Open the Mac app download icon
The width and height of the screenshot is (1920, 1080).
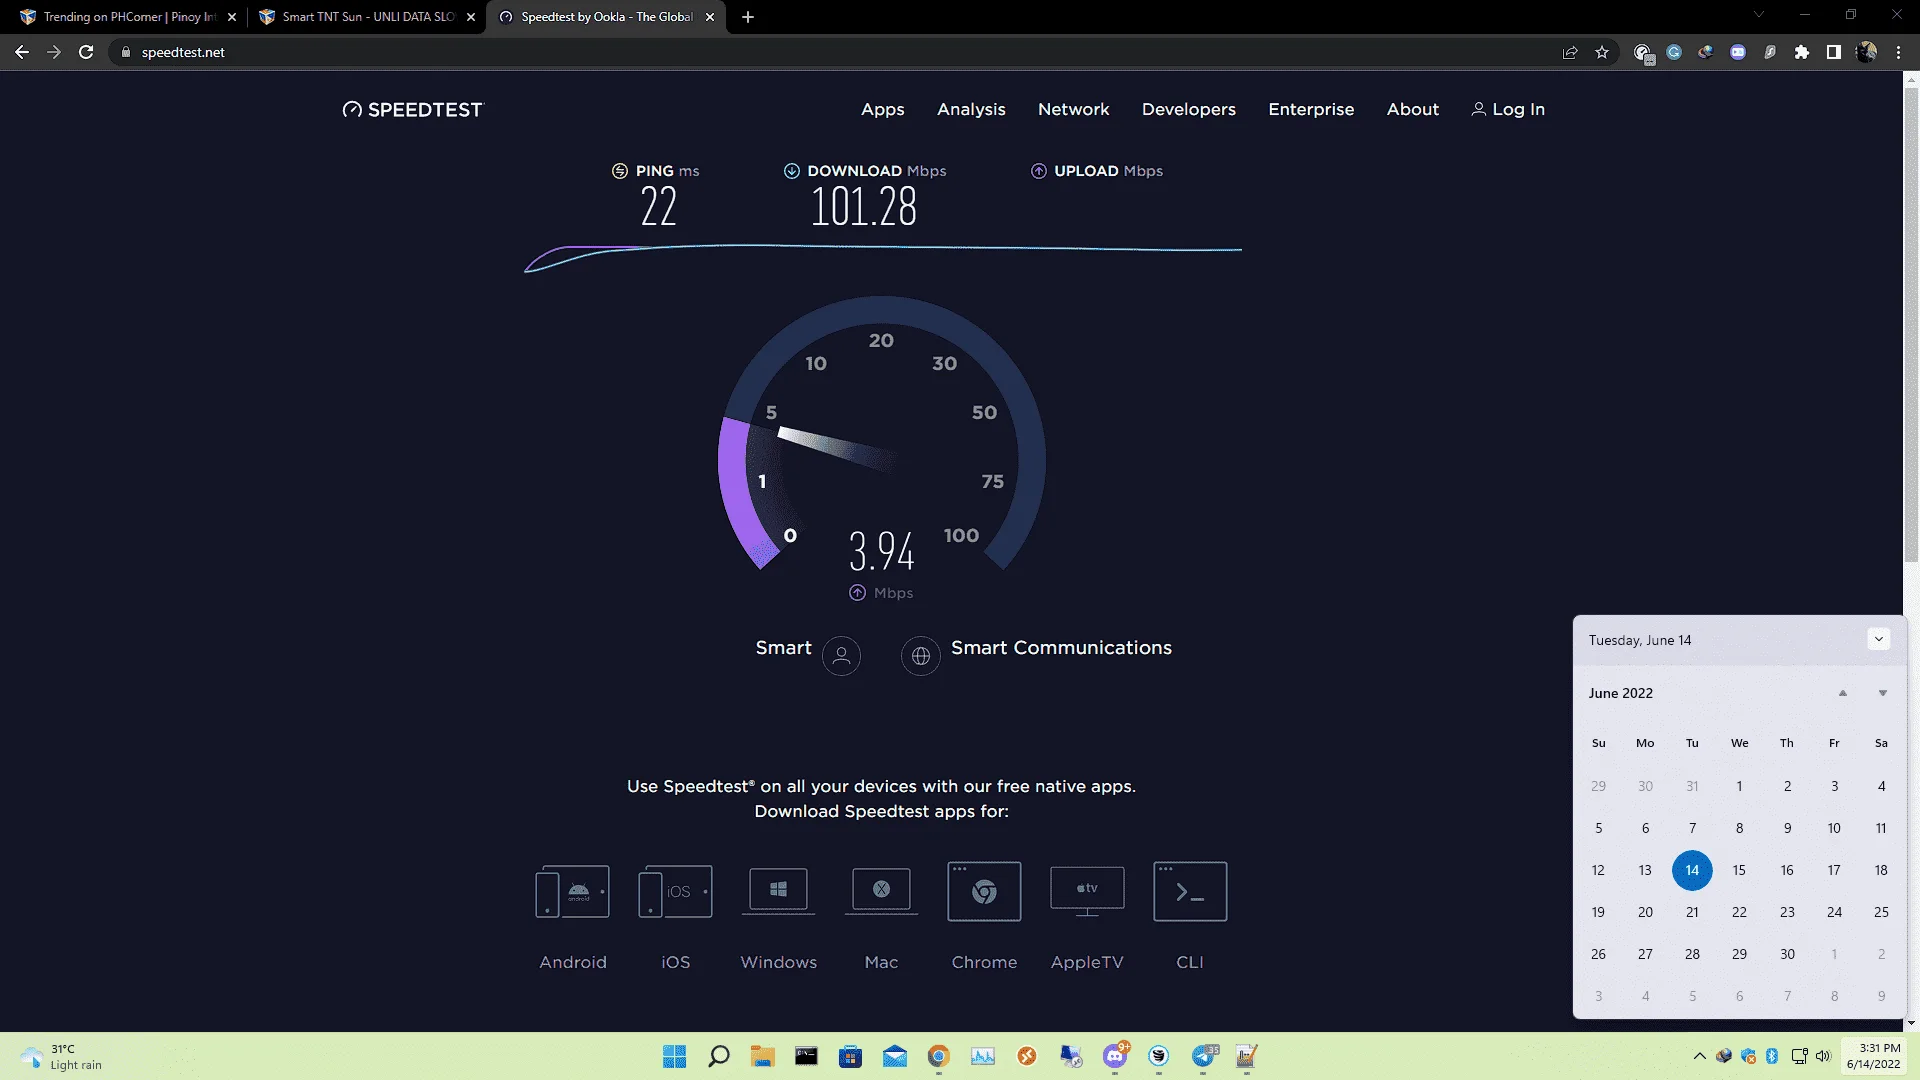coord(881,889)
